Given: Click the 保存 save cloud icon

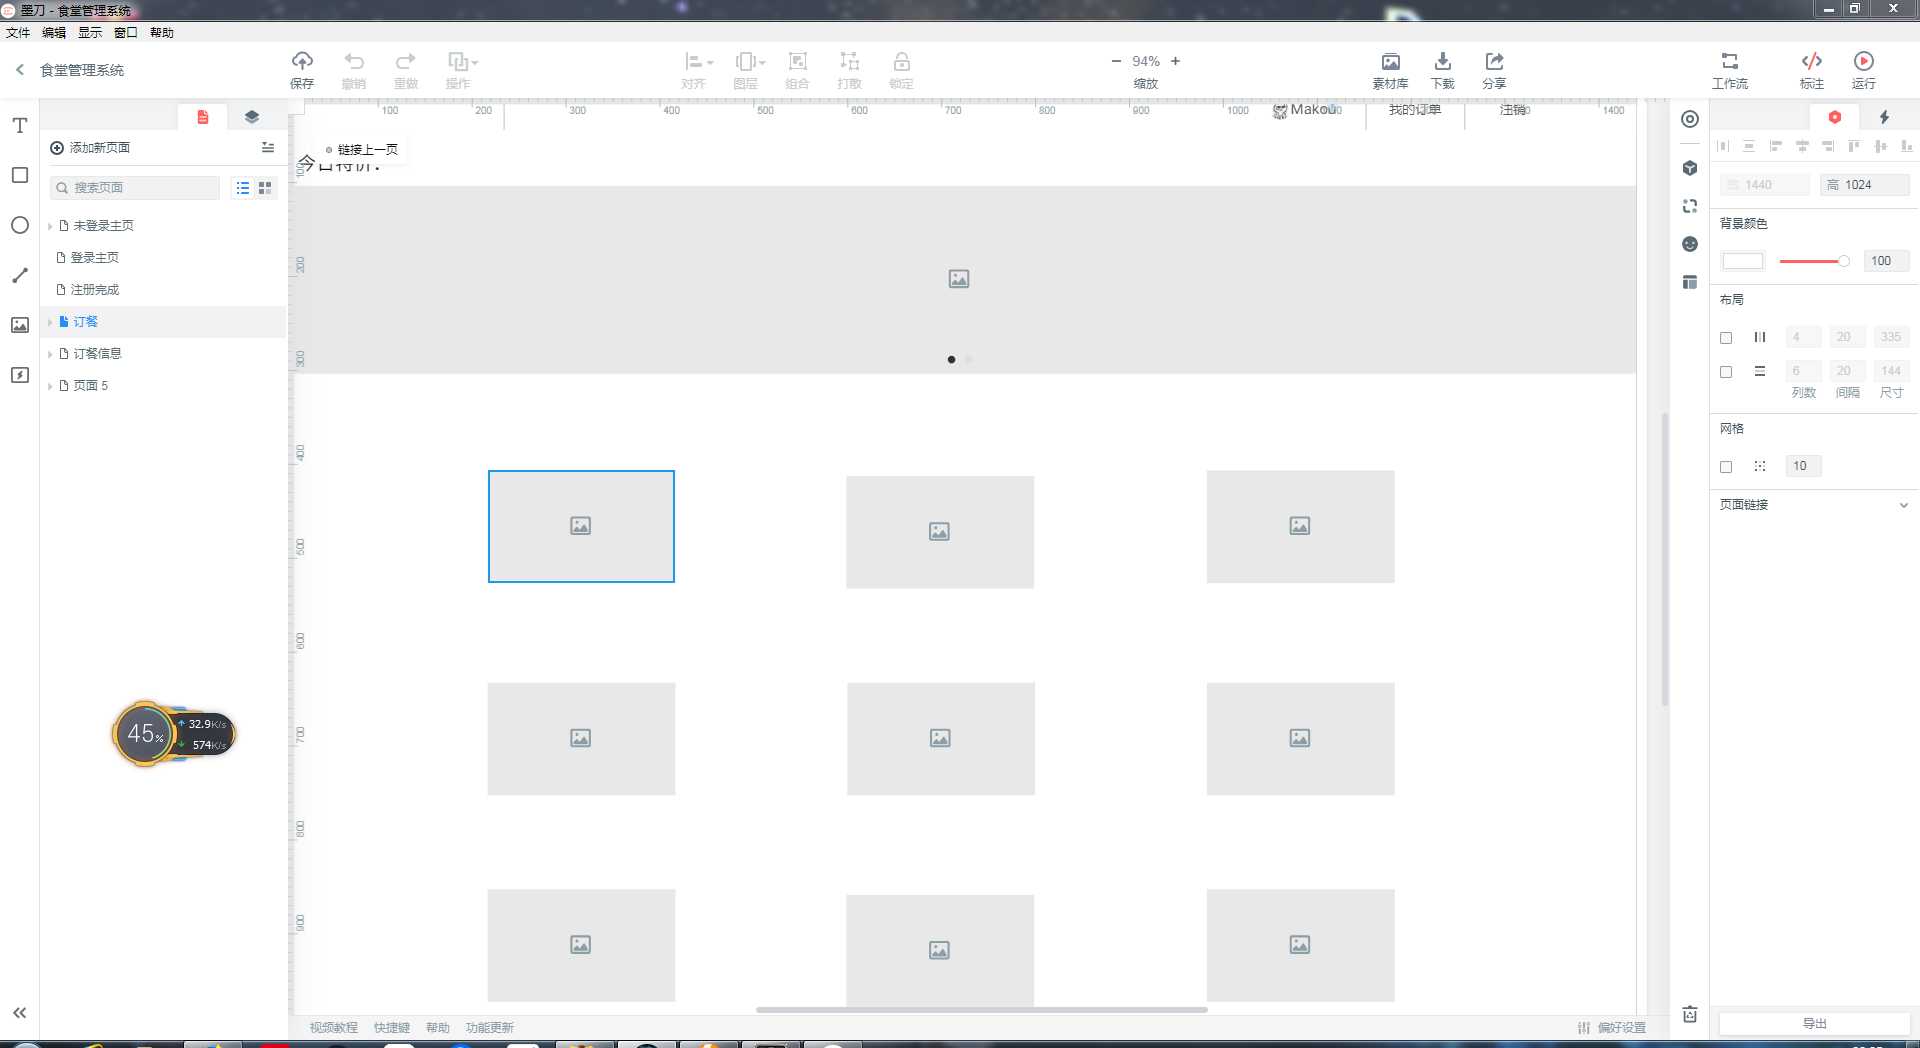Looking at the screenshot, I should click(302, 61).
